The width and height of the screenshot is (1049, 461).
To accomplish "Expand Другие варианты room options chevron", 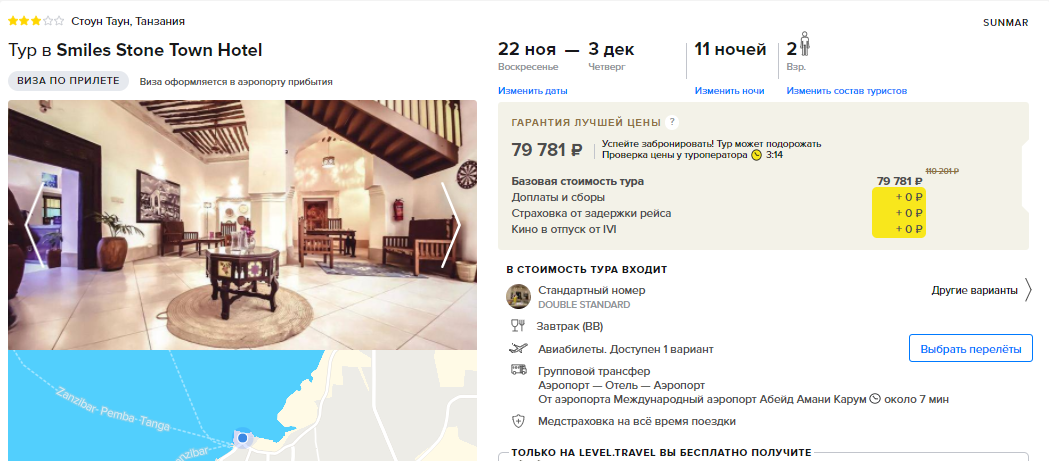I will point(1028,290).
